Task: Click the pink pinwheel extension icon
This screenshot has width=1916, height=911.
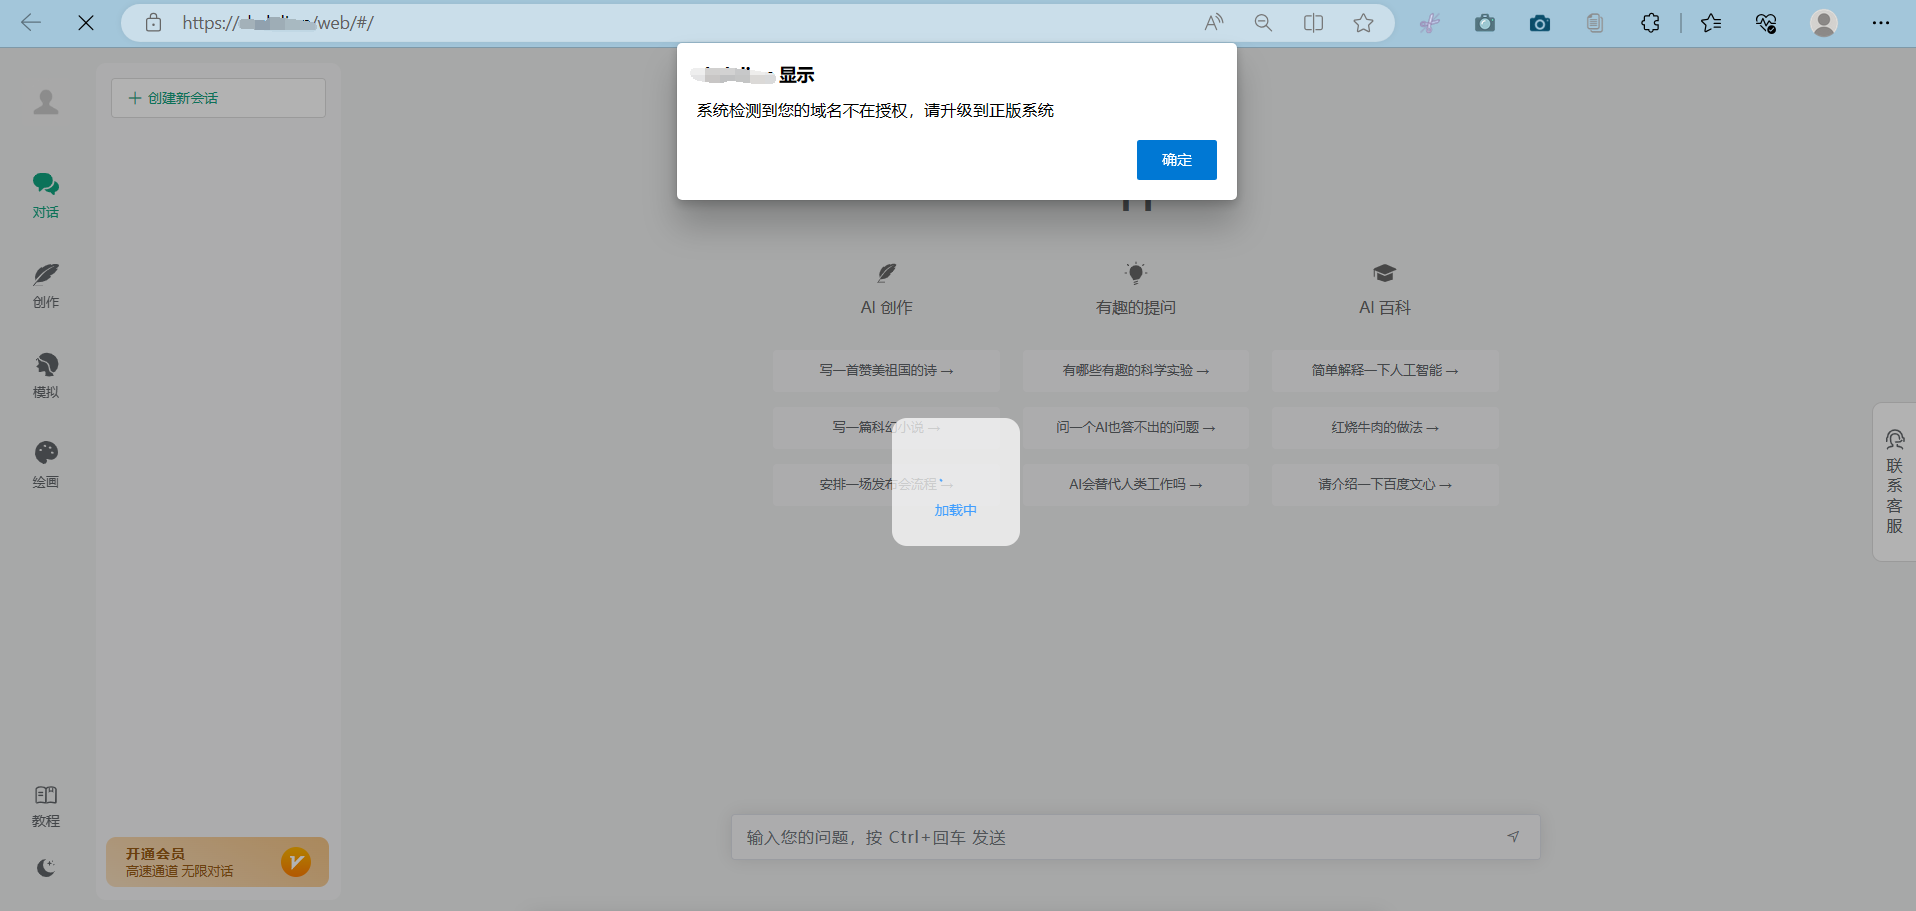Action: click(1430, 22)
